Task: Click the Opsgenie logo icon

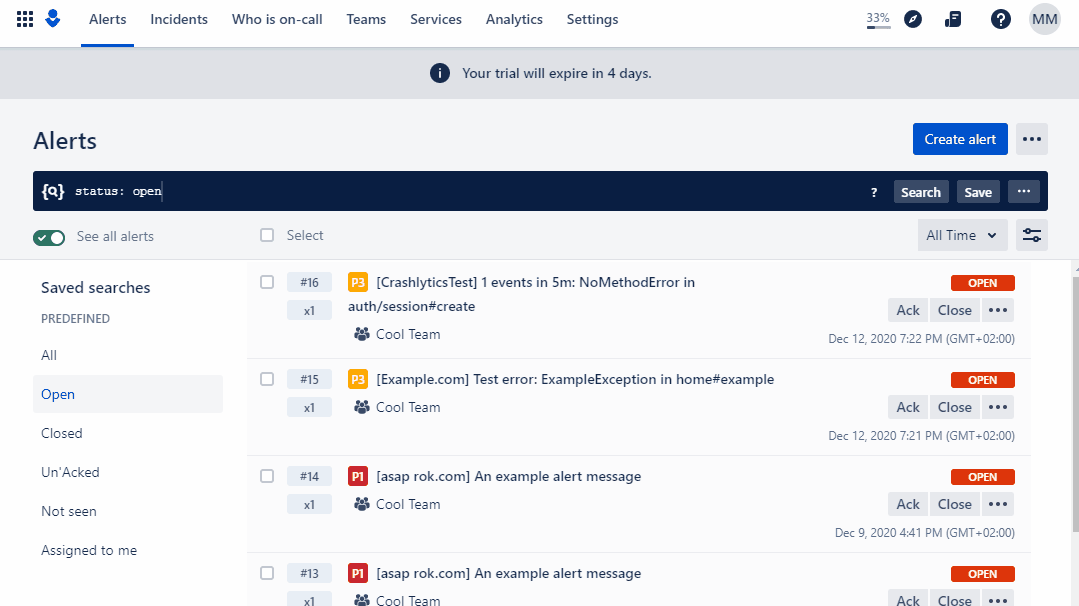Action: coord(52,19)
